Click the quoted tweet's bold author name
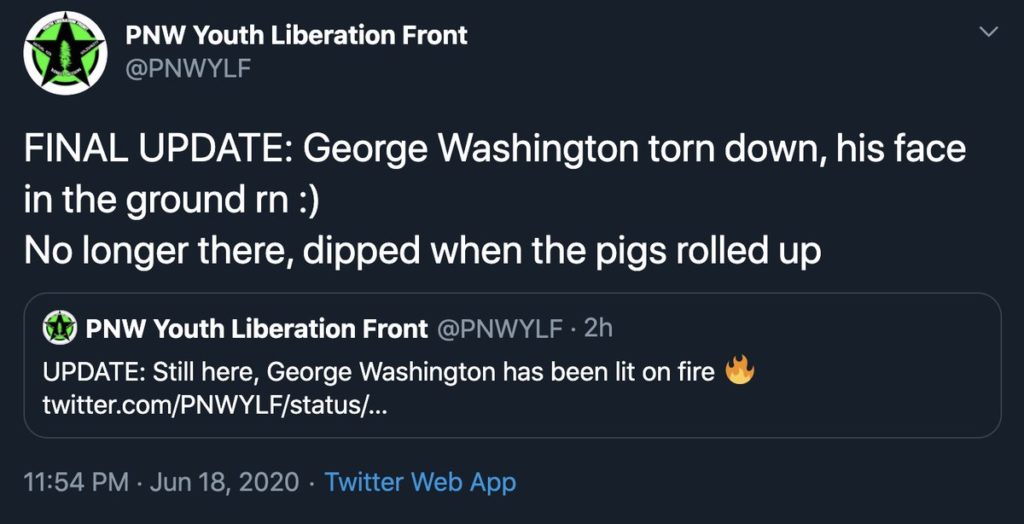1024x524 pixels. pos(257,328)
